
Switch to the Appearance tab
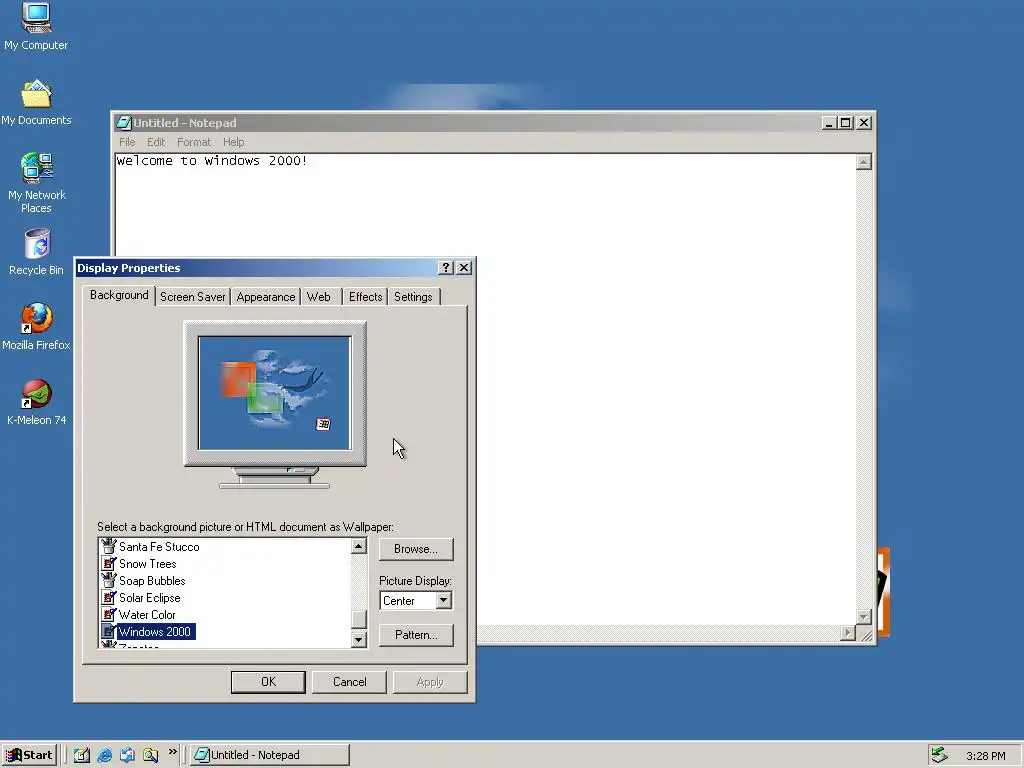[266, 296]
